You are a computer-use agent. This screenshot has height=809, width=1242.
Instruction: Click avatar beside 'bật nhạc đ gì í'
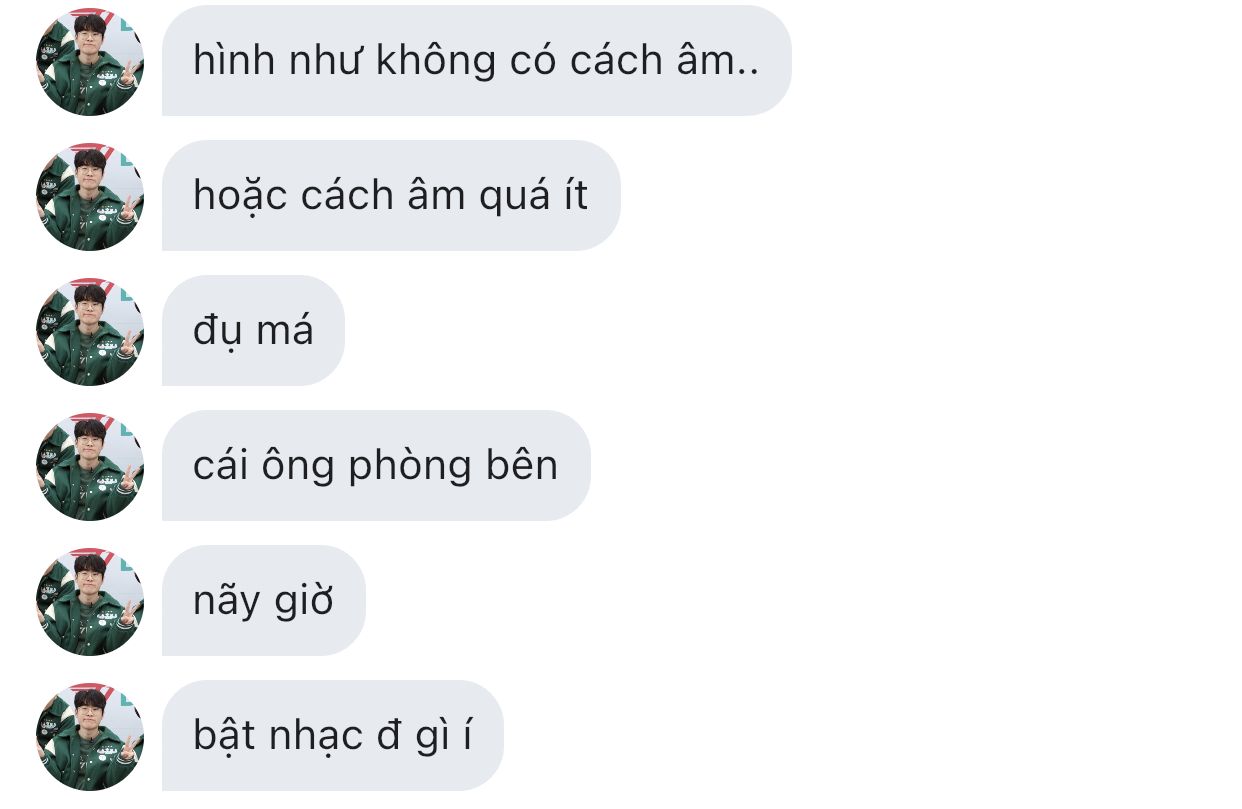[x=90, y=736]
